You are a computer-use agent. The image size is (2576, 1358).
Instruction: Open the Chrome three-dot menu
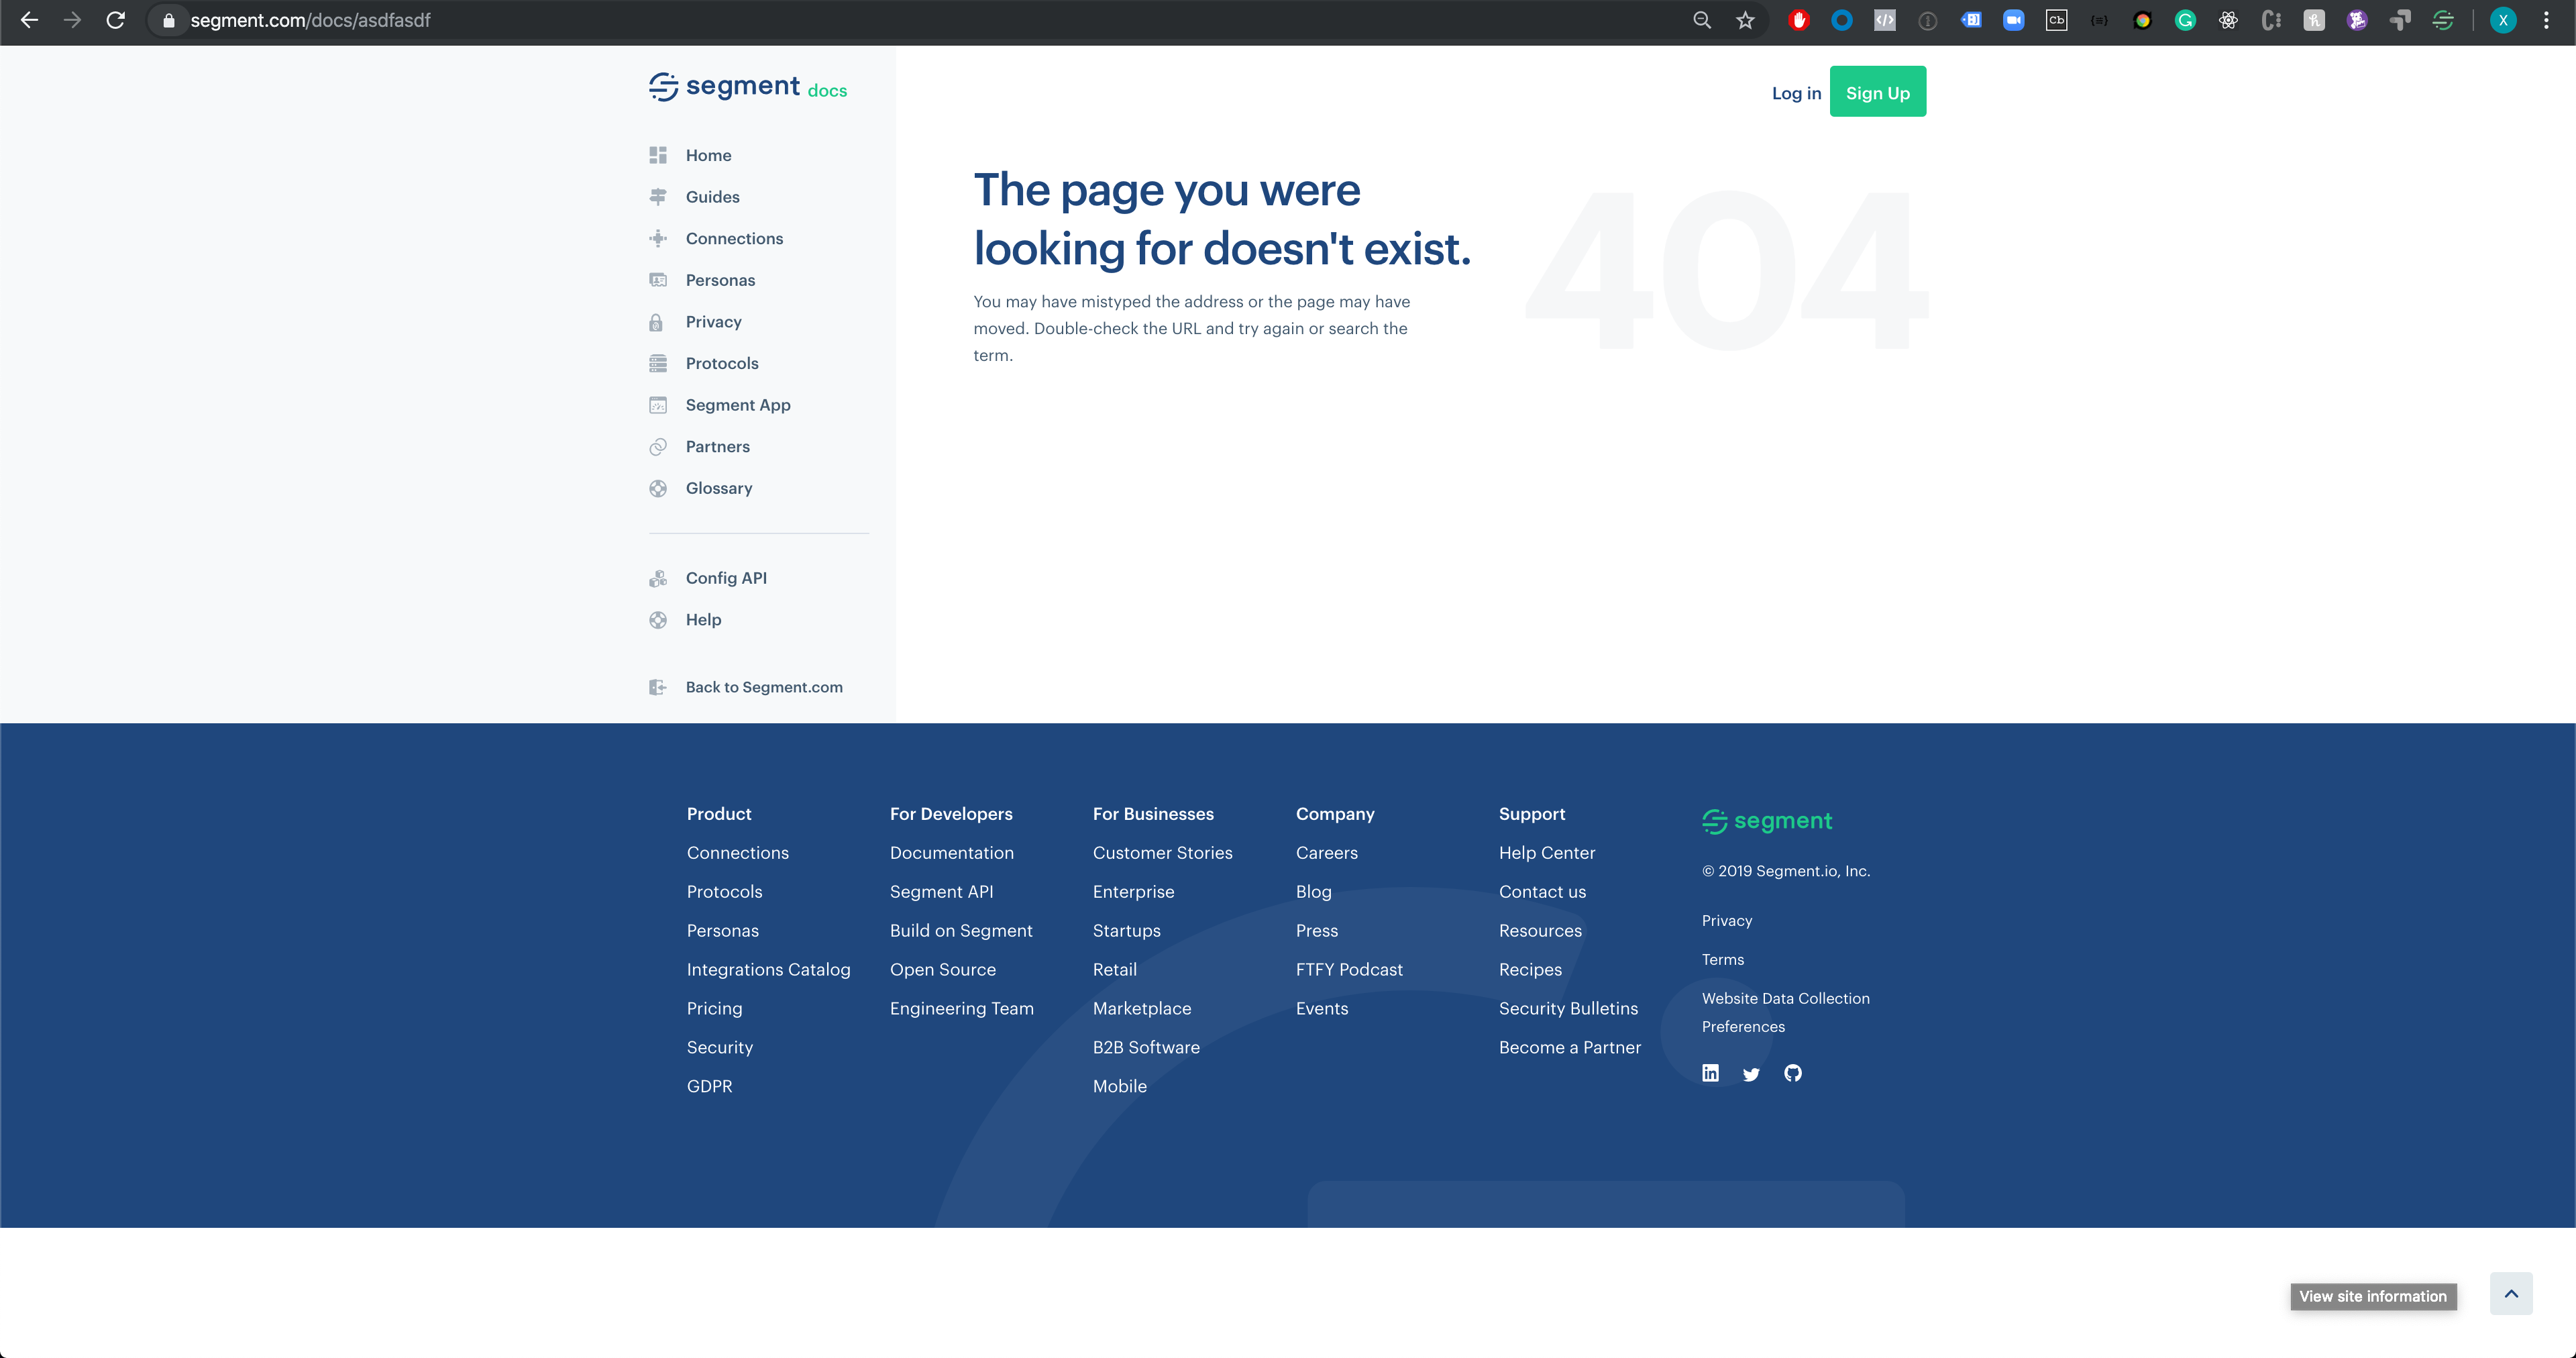coord(2546,20)
